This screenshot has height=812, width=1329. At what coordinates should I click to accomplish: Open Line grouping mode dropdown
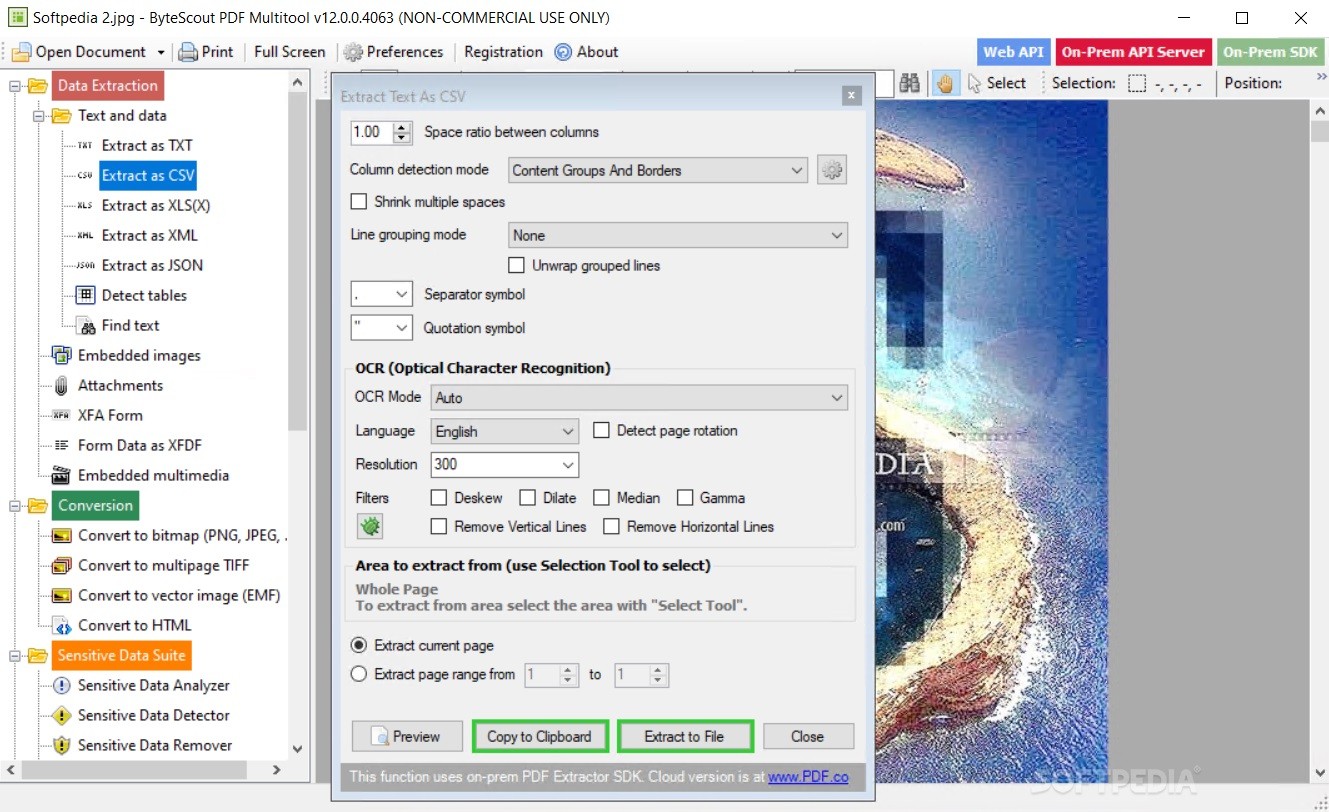coord(677,236)
